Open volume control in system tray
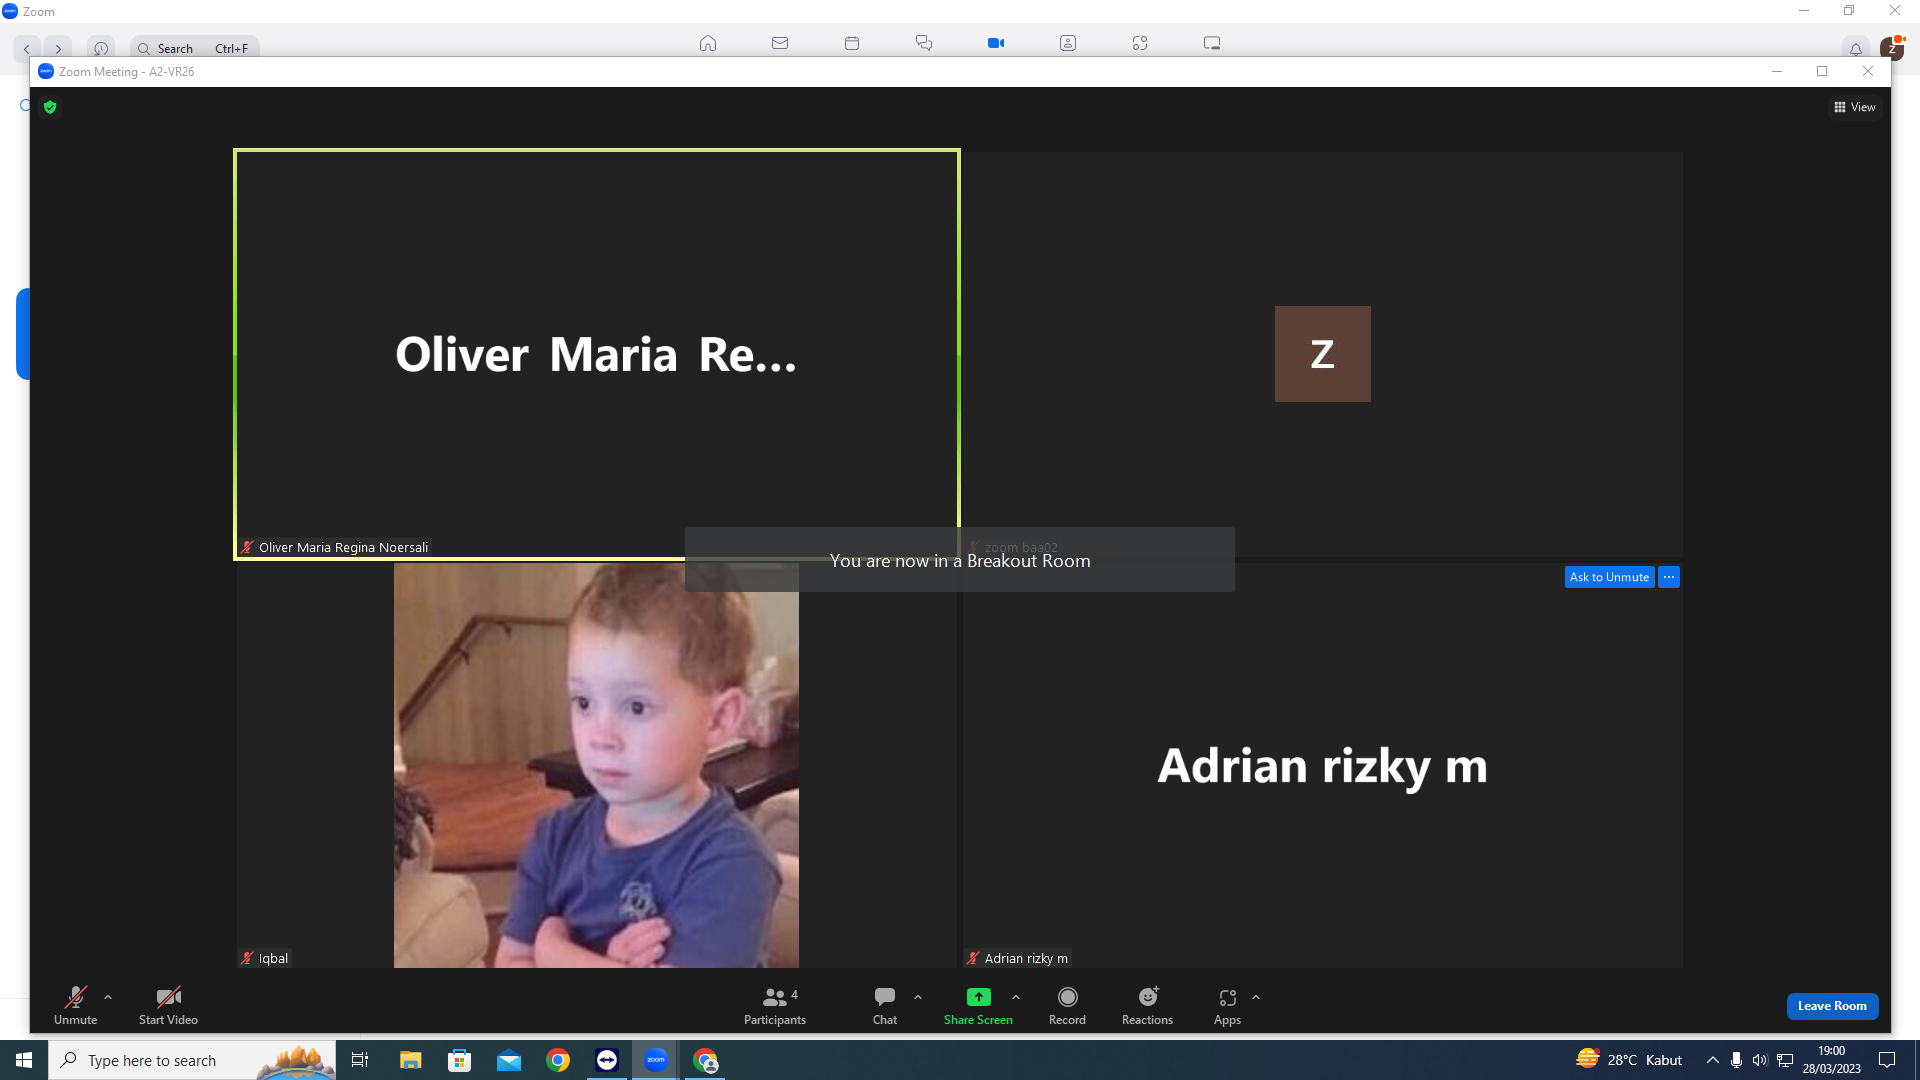 click(1760, 1060)
